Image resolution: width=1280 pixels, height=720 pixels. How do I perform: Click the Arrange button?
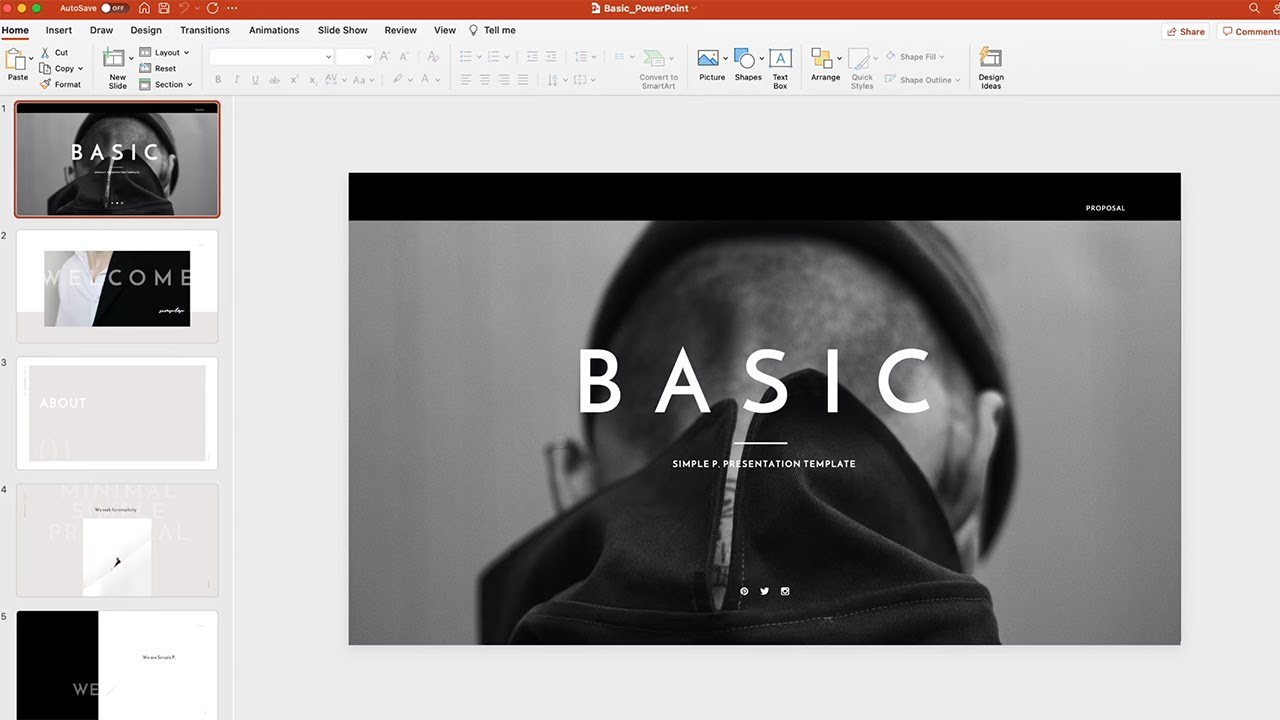825,66
